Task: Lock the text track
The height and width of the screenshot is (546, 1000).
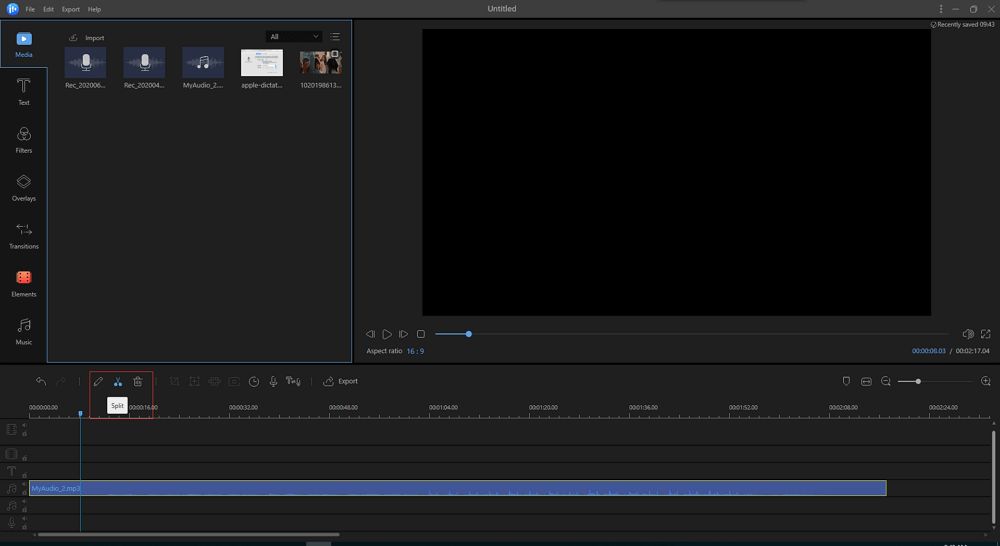Action: click(x=24, y=475)
